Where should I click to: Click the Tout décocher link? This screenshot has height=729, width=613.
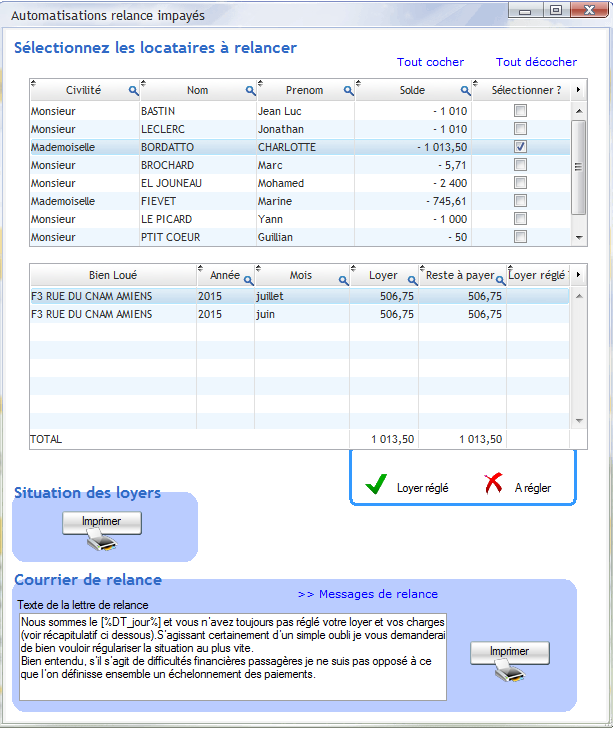coord(536,62)
